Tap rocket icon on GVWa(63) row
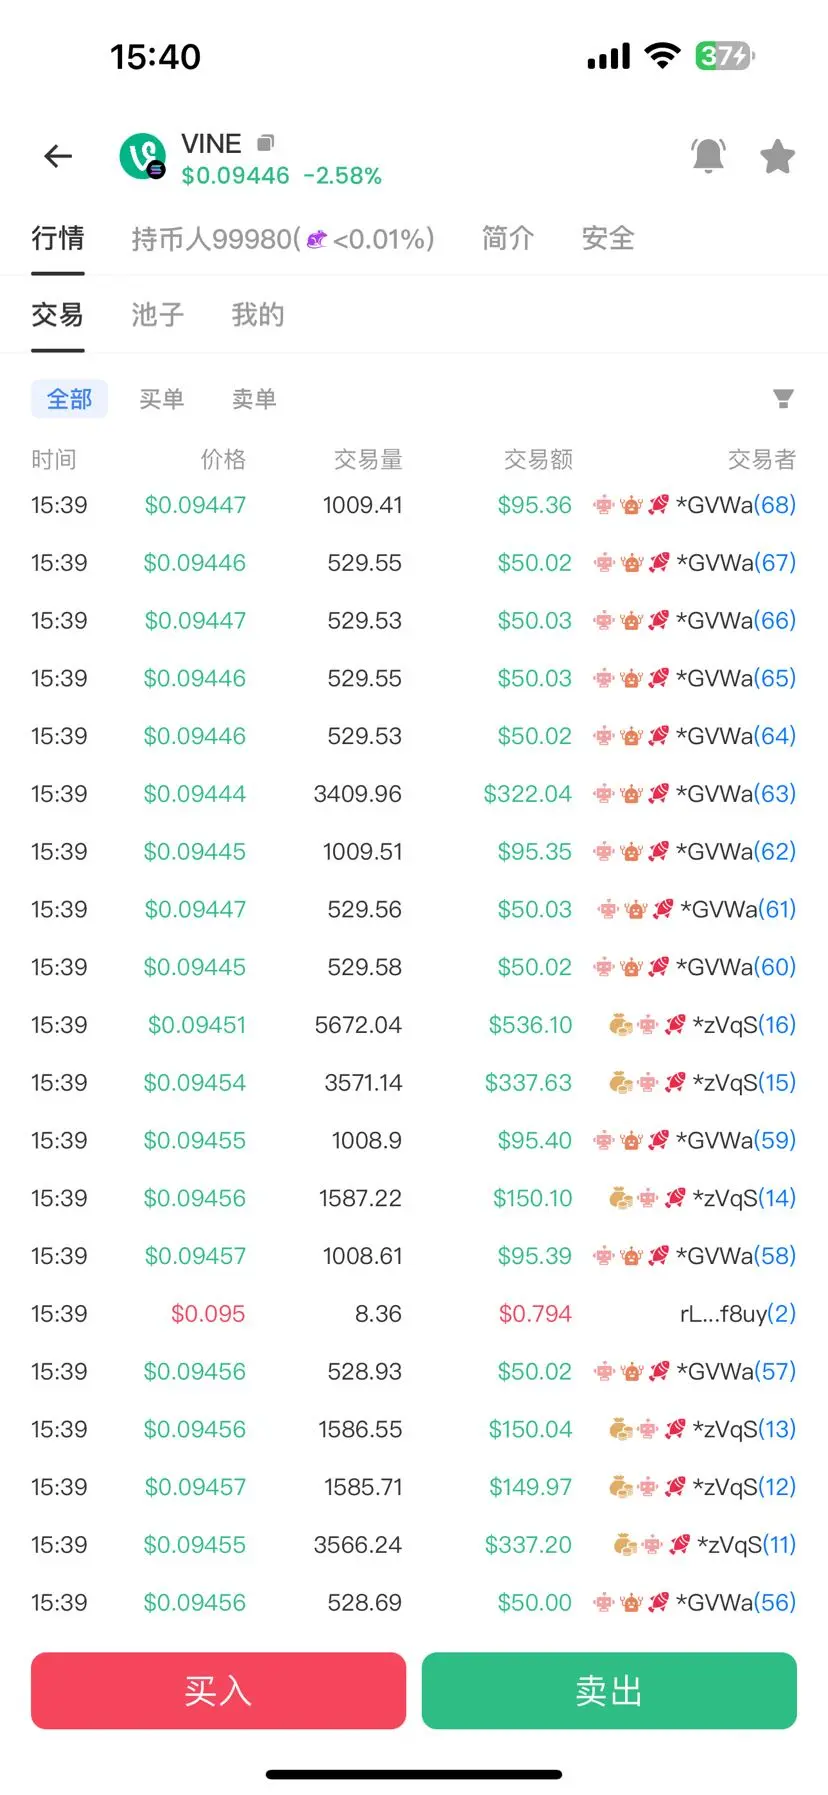The width and height of the screenshot is (828, 1795). [658, 794]
